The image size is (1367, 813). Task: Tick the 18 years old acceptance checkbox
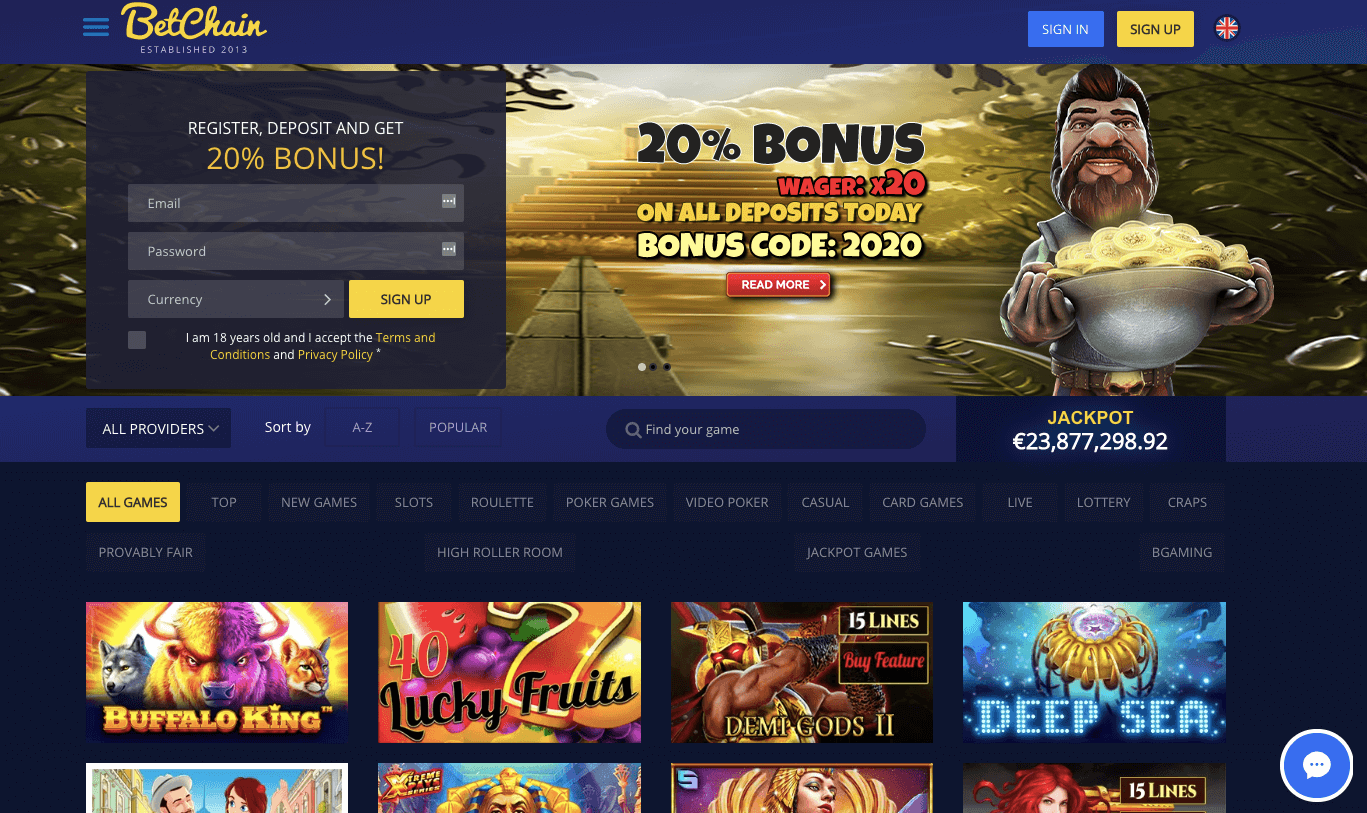(x=137, y=340)
